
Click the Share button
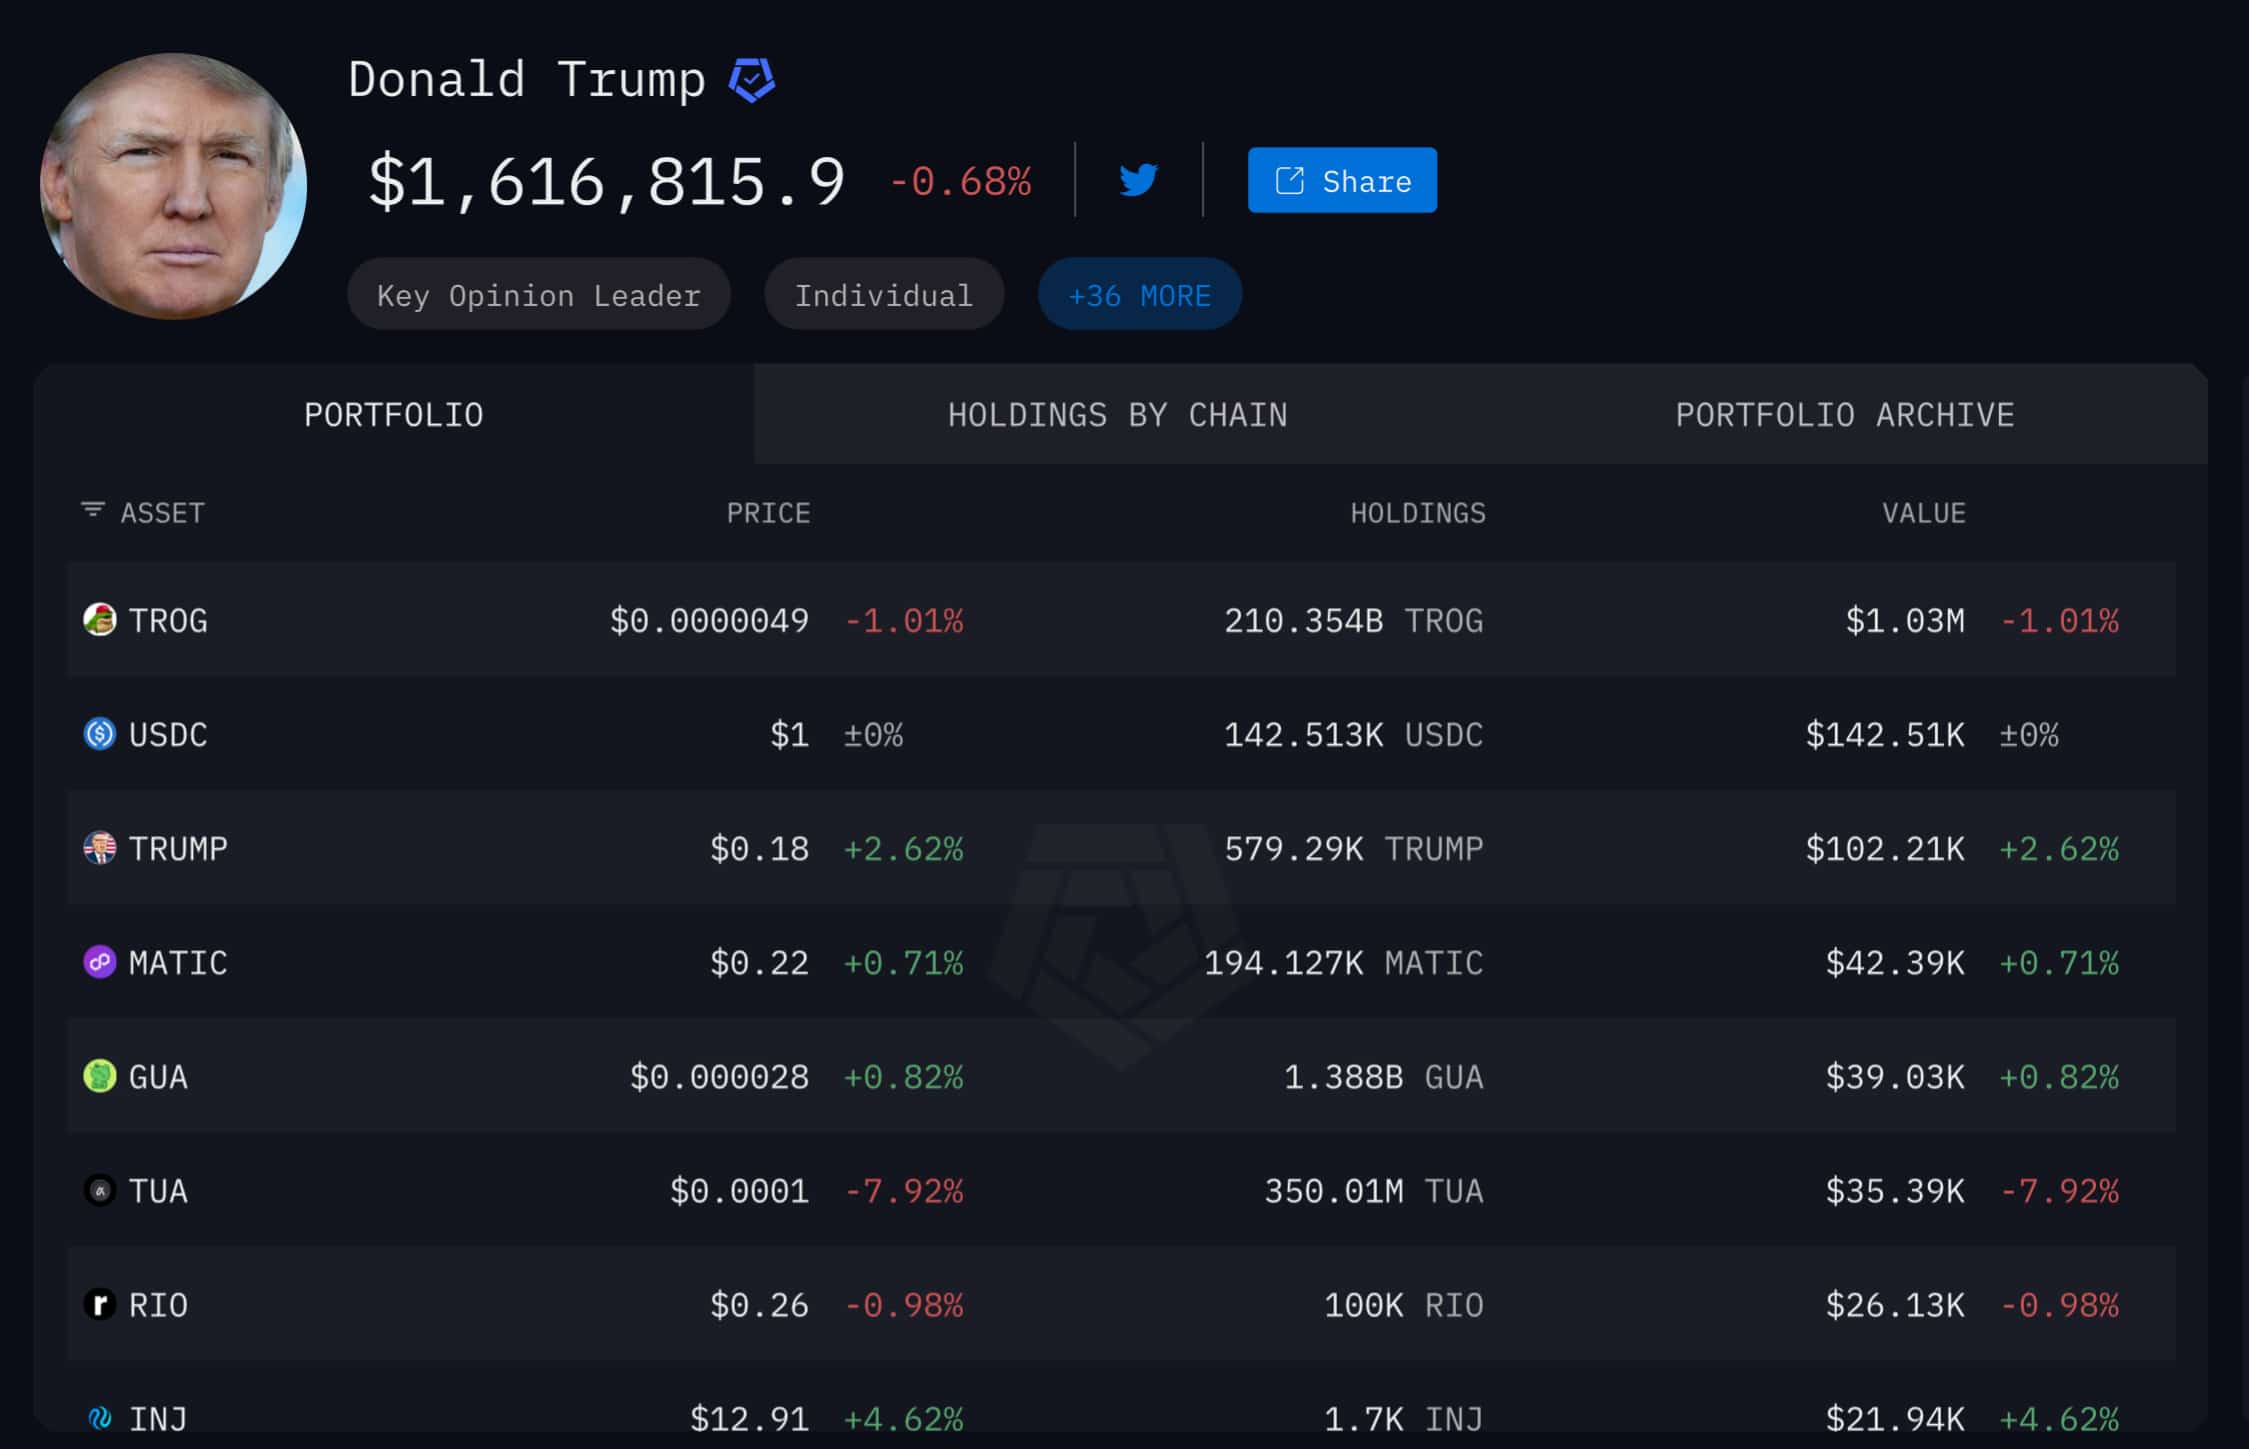pos(1341,180)
